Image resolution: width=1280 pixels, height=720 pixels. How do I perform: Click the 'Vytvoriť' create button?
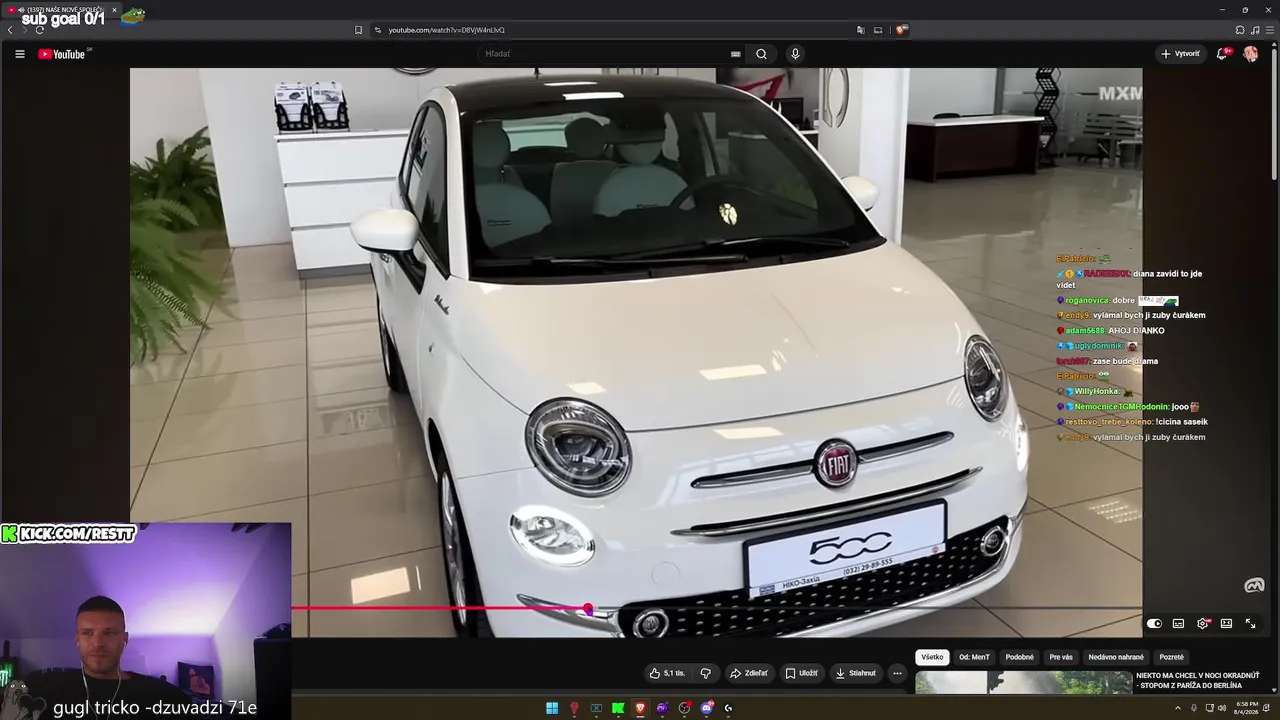tap(1181, 54)
